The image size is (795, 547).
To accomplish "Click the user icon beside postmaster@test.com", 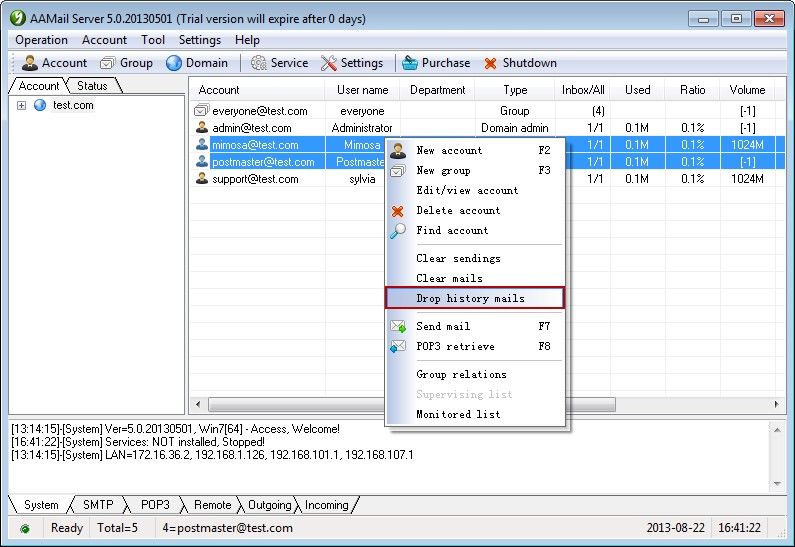I will coord(202,161).
